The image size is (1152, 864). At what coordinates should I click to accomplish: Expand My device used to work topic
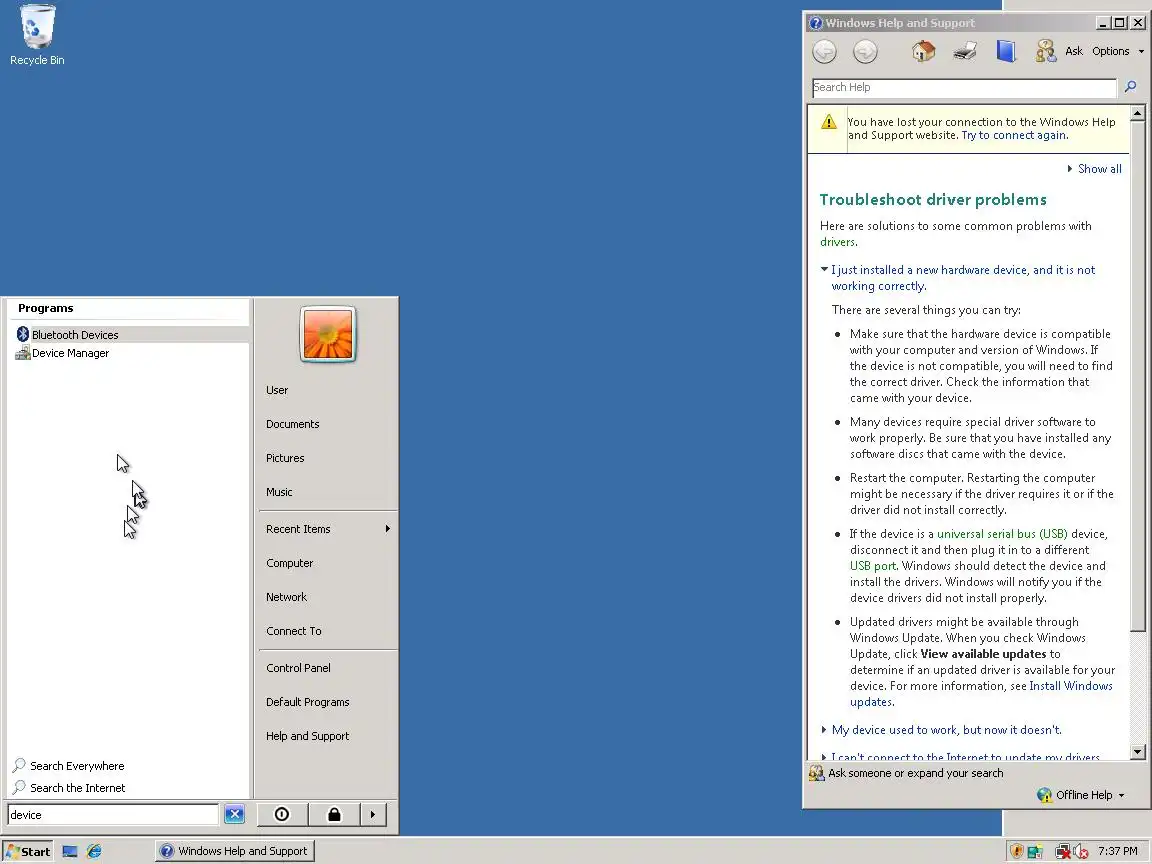click(946, 730)
